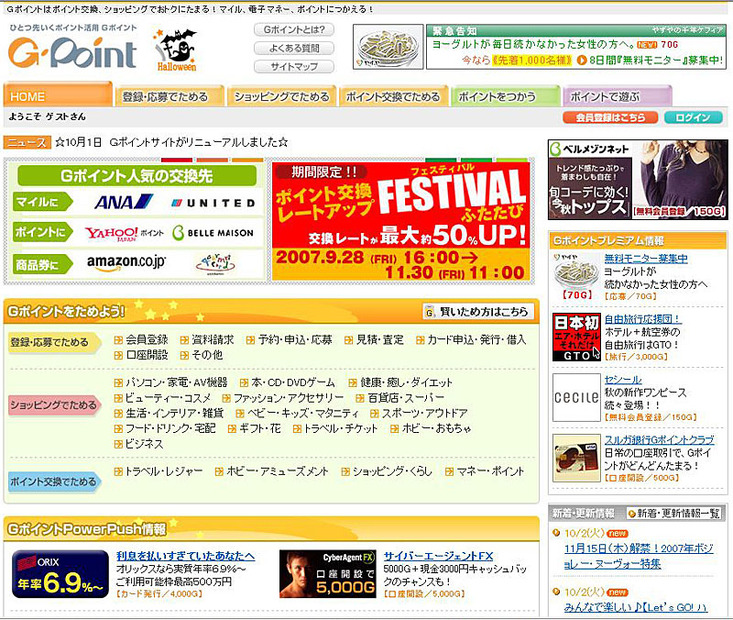
Task: Click the 賢いため方はこちら button
Action: [x=478, y=311]
